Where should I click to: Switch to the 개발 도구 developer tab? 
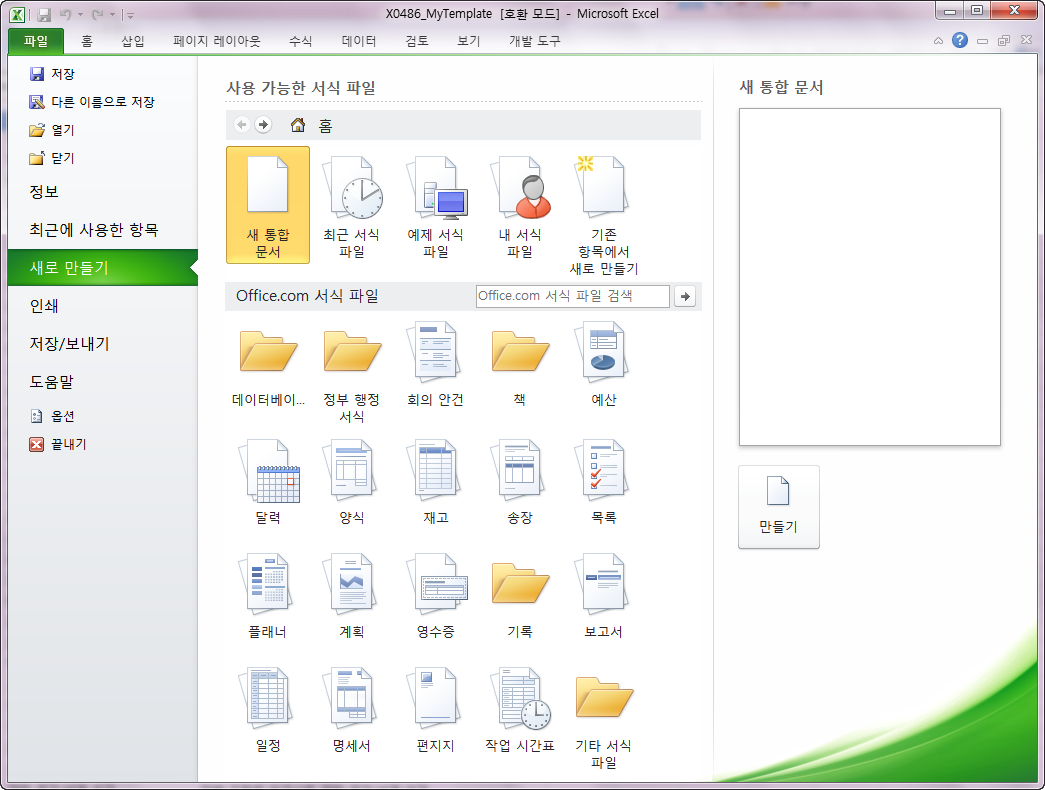click(534, 41)
